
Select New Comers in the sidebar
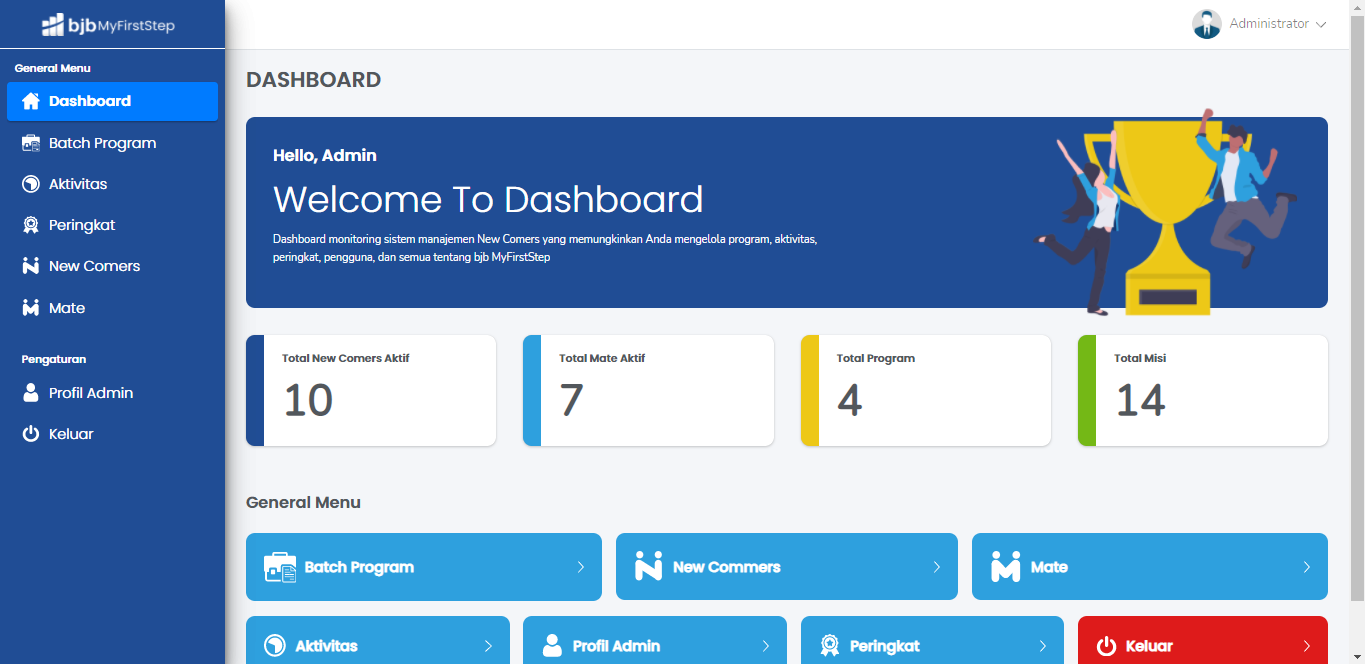(x=112, y=266)
